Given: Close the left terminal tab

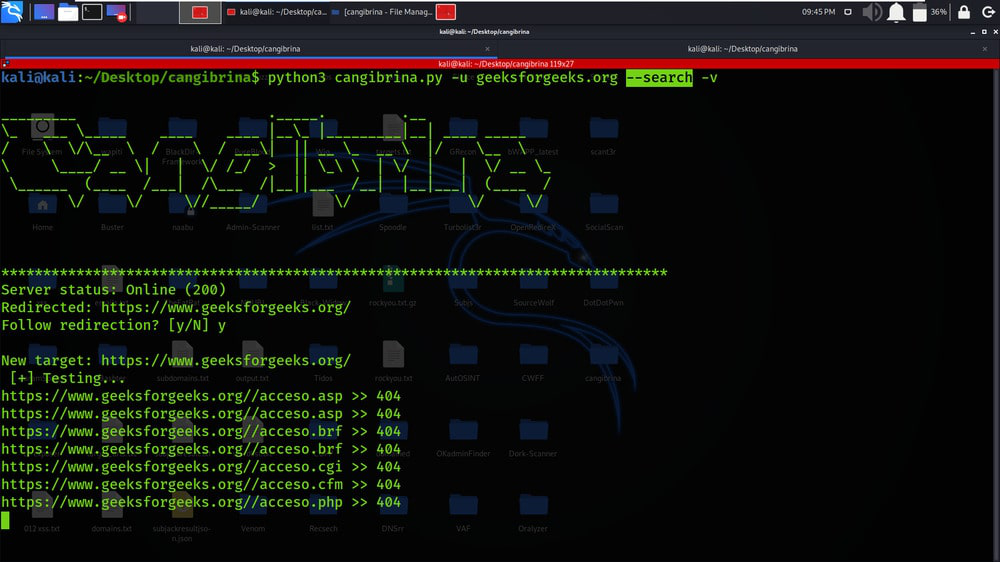Looking at the screenshot, I should coord(487,49).
